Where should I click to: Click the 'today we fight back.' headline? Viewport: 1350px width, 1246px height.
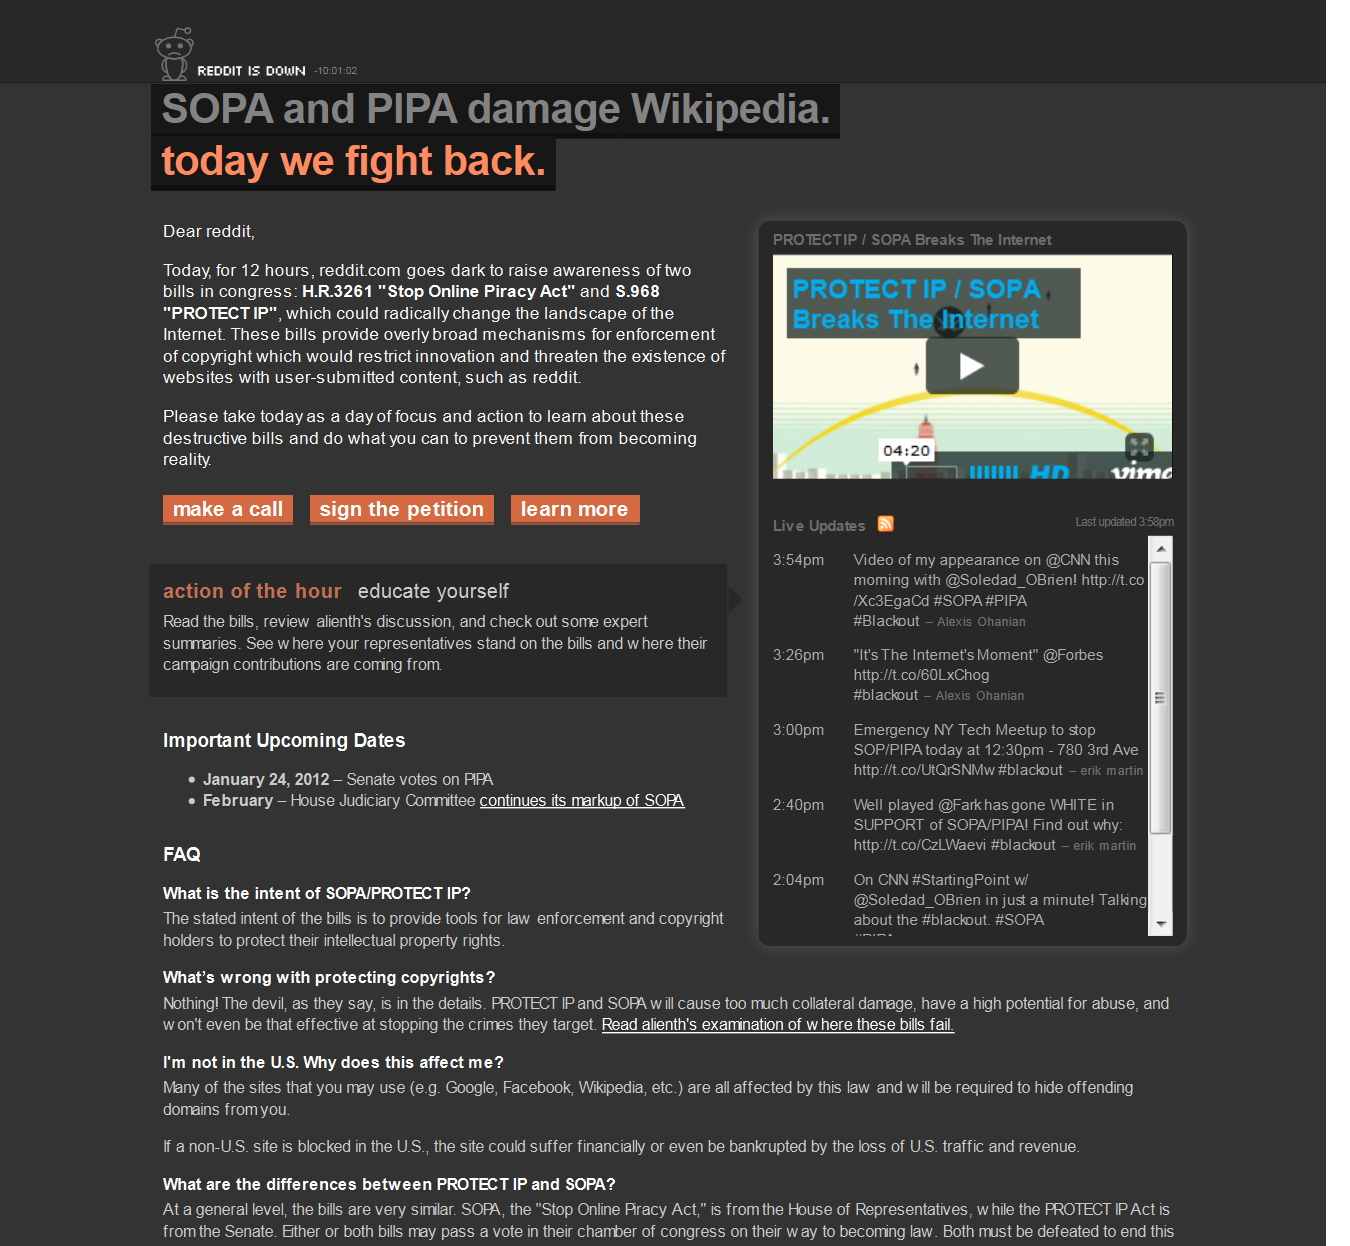353,162
